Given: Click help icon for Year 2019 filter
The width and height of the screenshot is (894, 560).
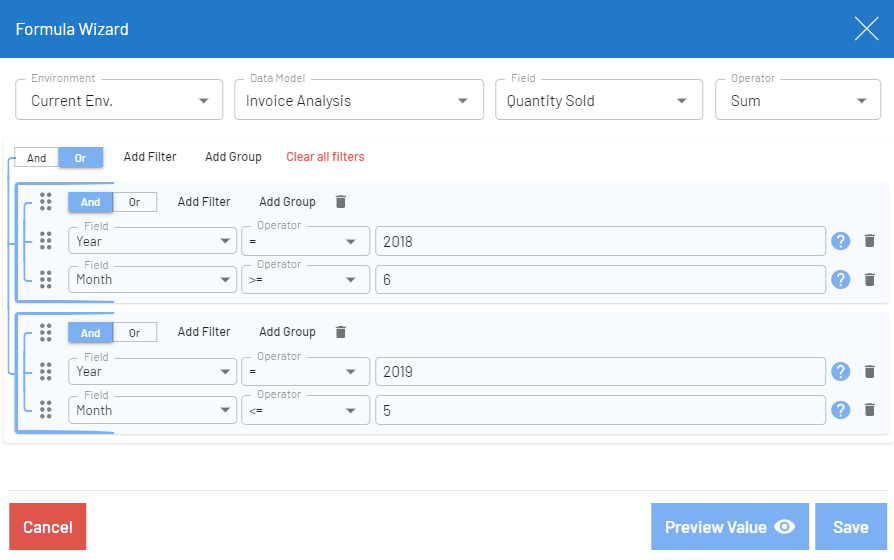Looking at the screenshot, I should (842, 371).
